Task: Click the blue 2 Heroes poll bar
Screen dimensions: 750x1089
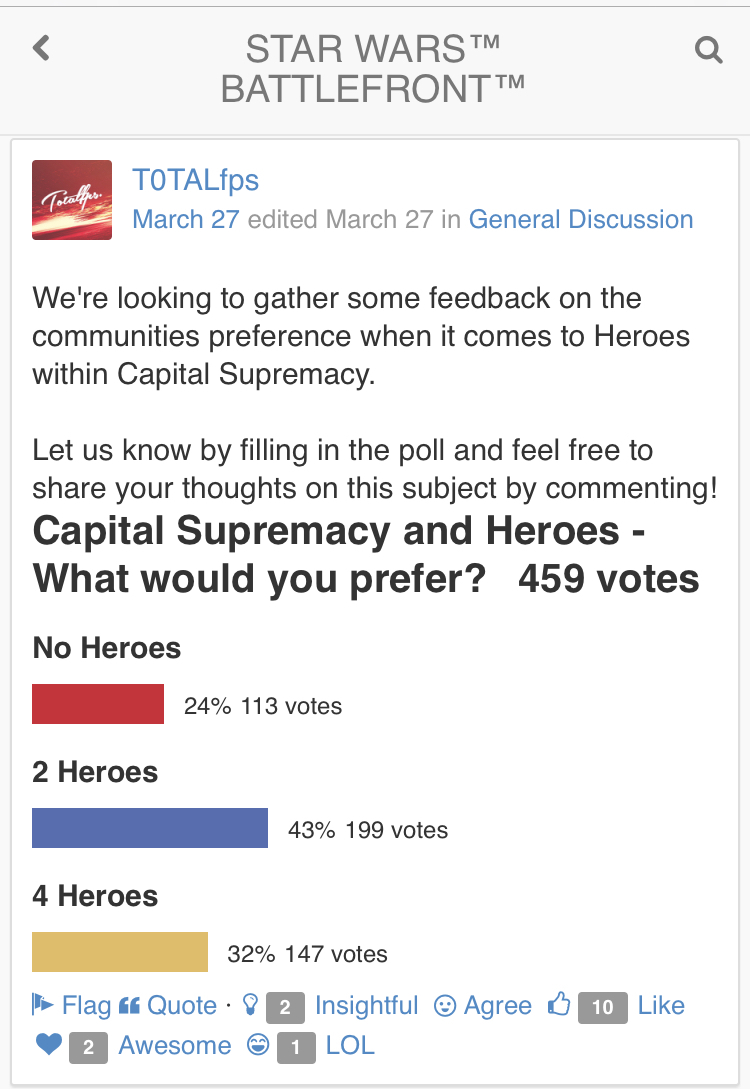Action: 150,828
